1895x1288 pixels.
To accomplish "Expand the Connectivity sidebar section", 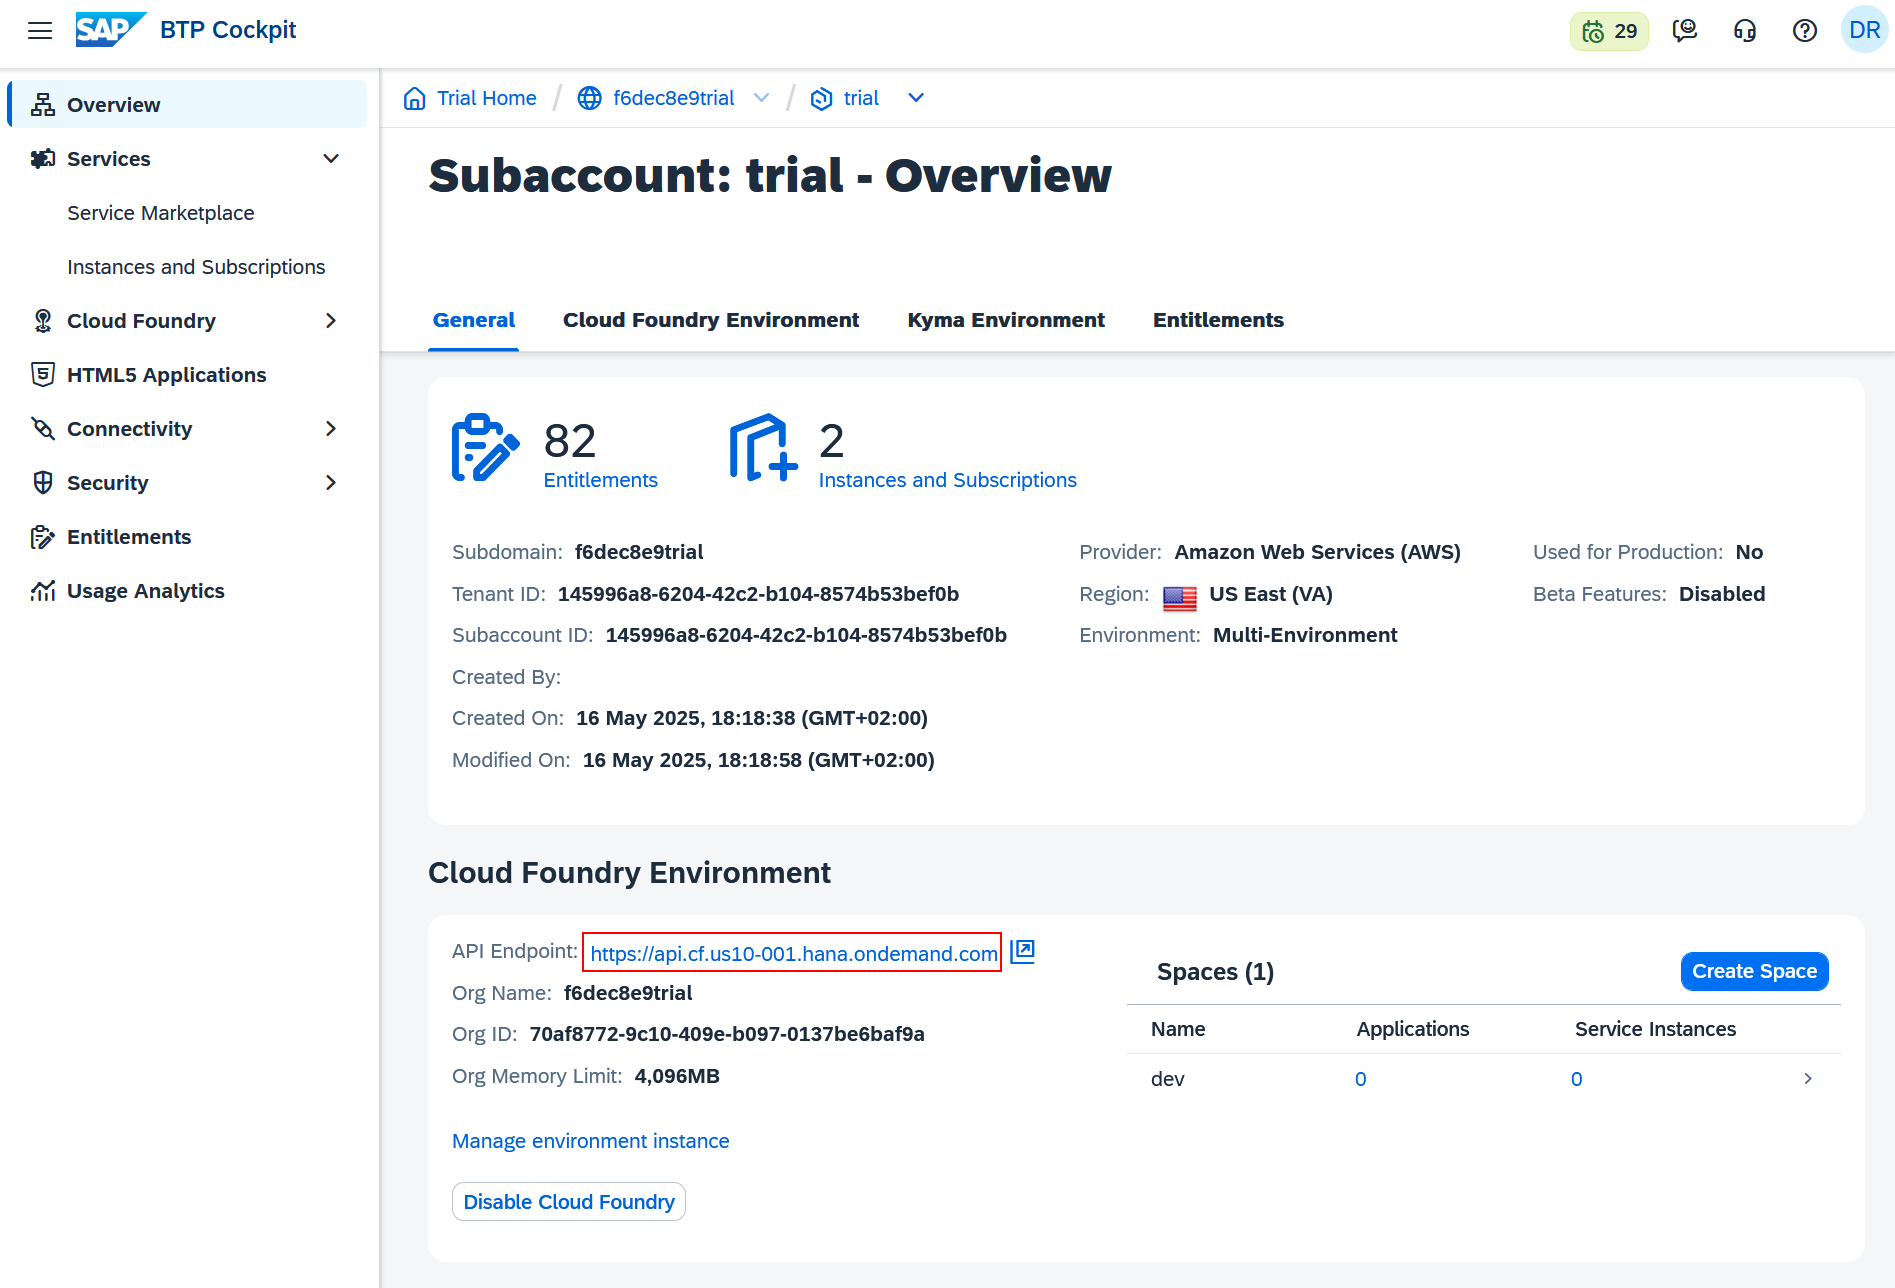I will (x=331, y=429).
